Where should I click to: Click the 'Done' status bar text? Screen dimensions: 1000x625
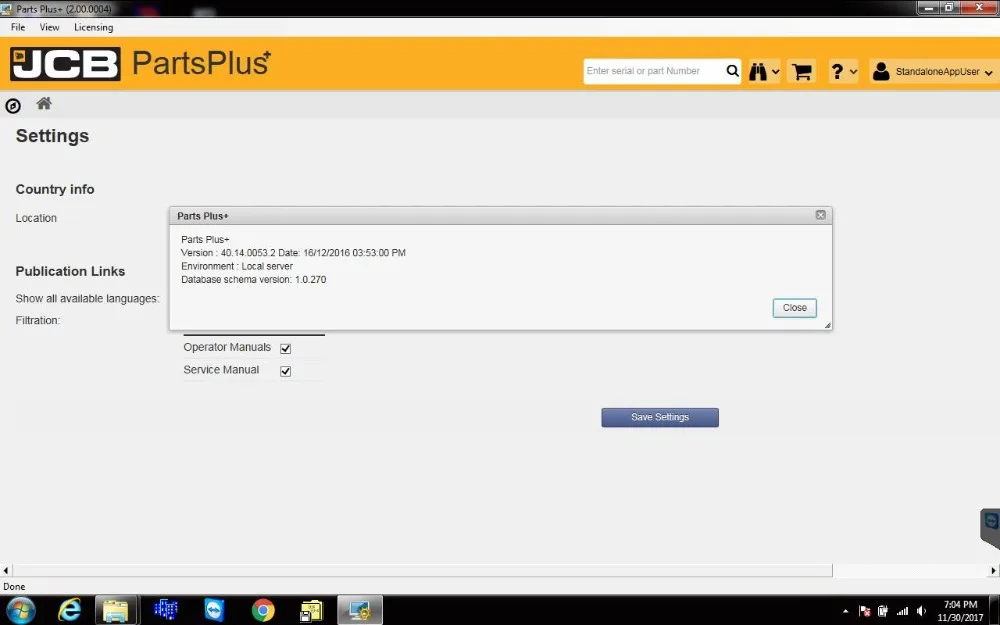tap(14, 587)
